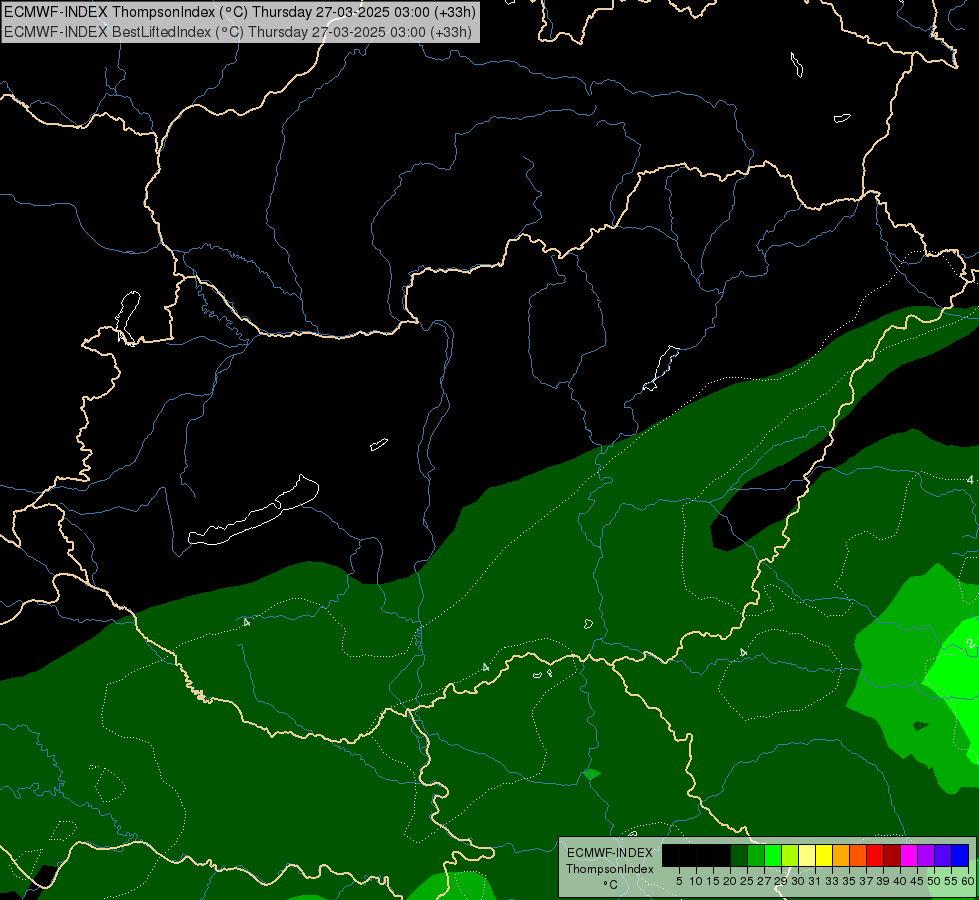Select the magenta 40–45 legend swatch
979x900 pixels.
coord(909,855)
